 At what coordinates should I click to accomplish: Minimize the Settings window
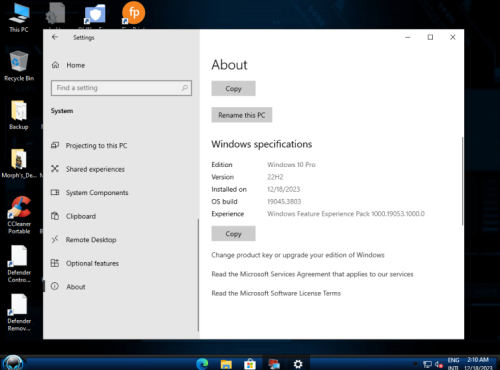click(408, 37)
